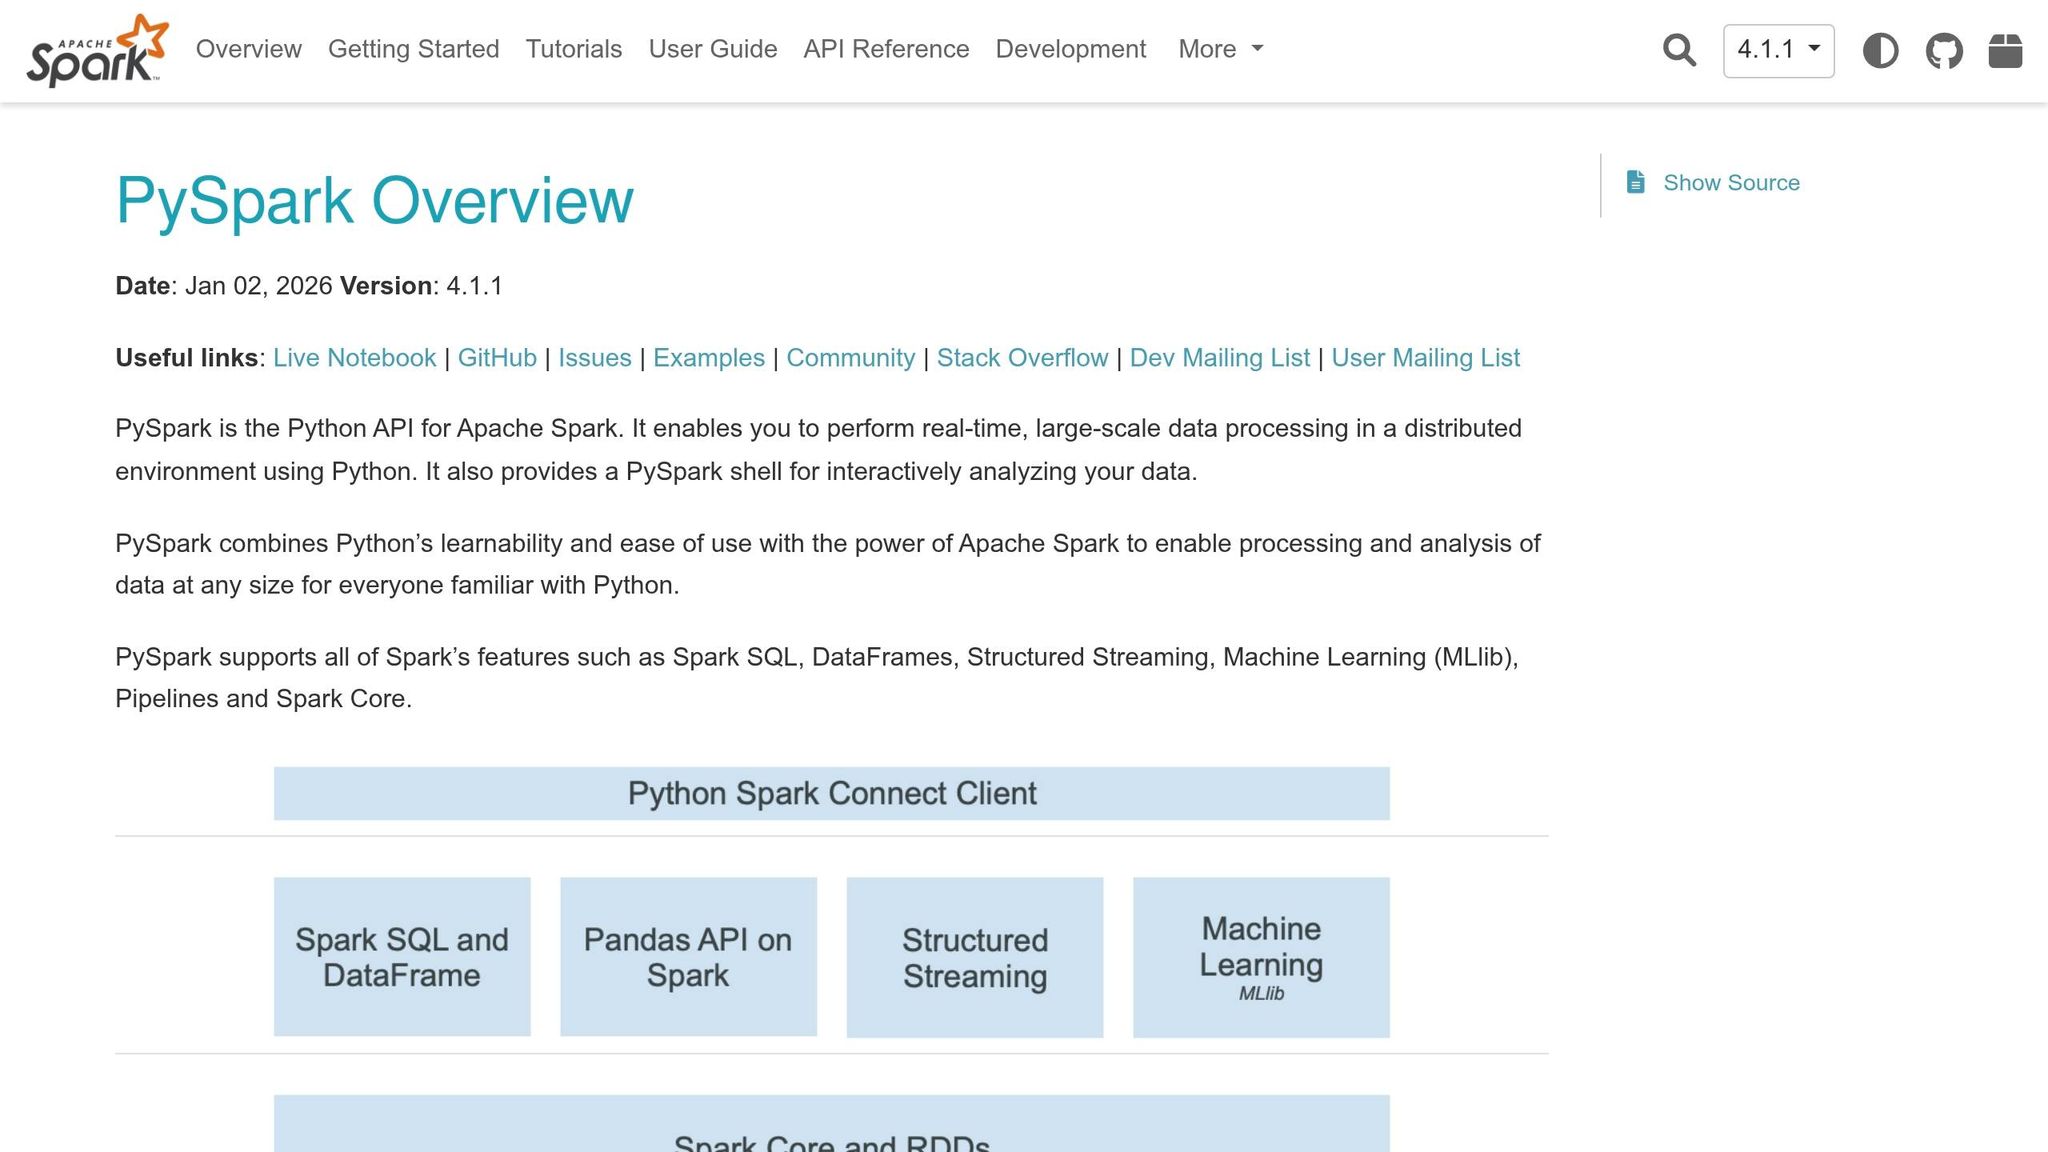Image resolution: width=2048 pixels, height=1152 pixels.
Task: Open the GitHub repository icon in the header
Action: [x=1945, y=50]
